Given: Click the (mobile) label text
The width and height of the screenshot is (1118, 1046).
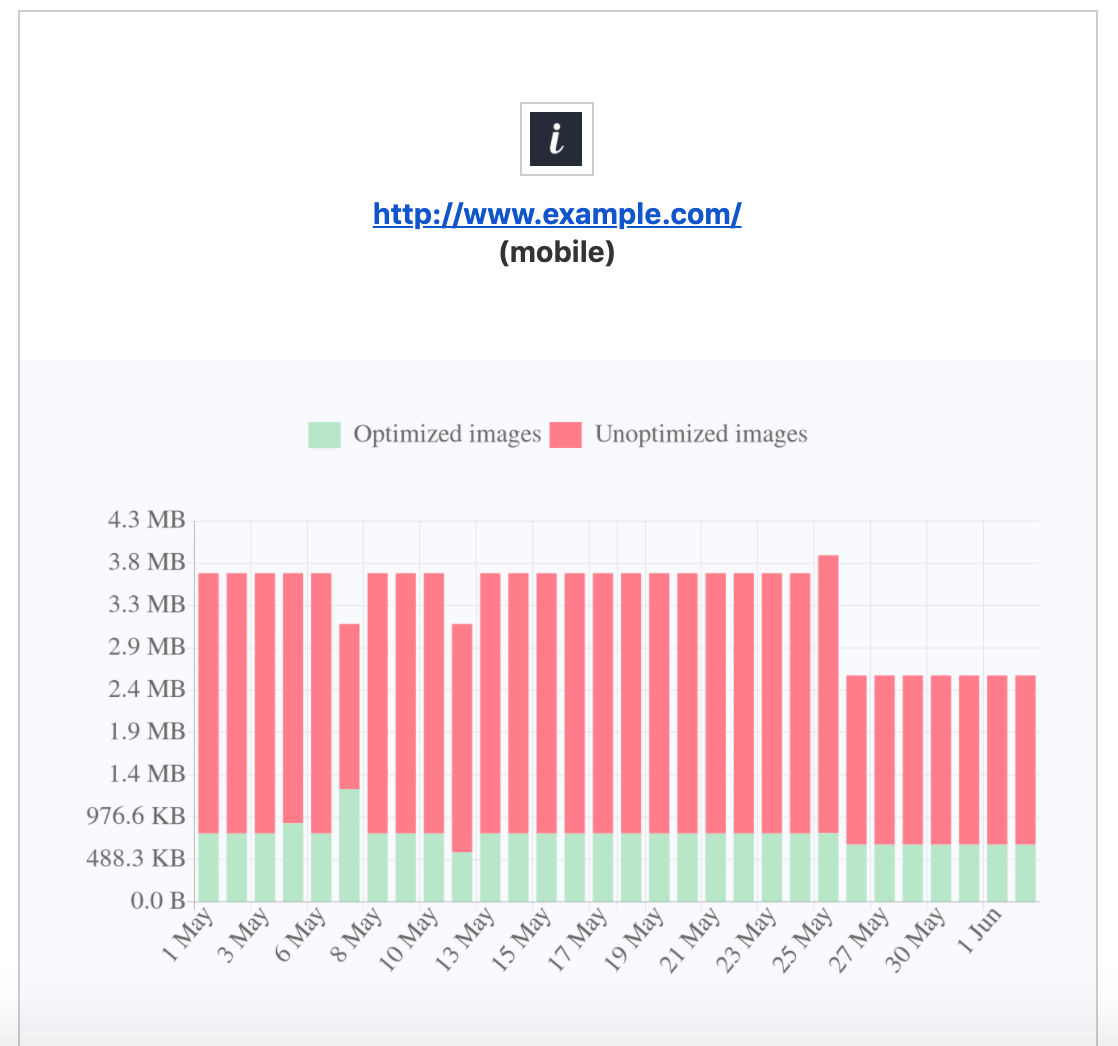Looking at the screenshot, I should coord(557,252).
